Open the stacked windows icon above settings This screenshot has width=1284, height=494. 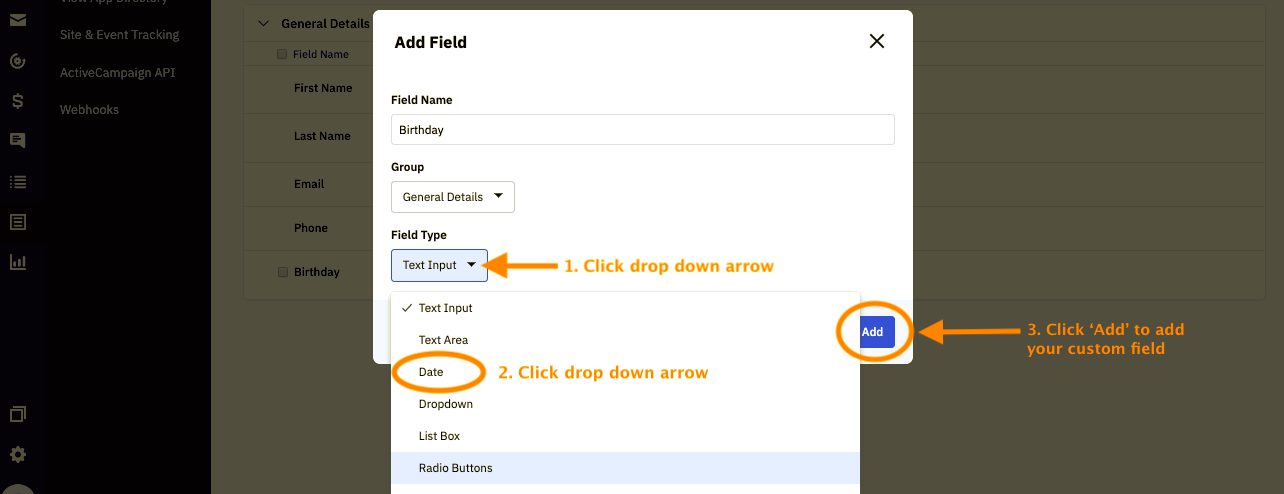pos(17,414)
